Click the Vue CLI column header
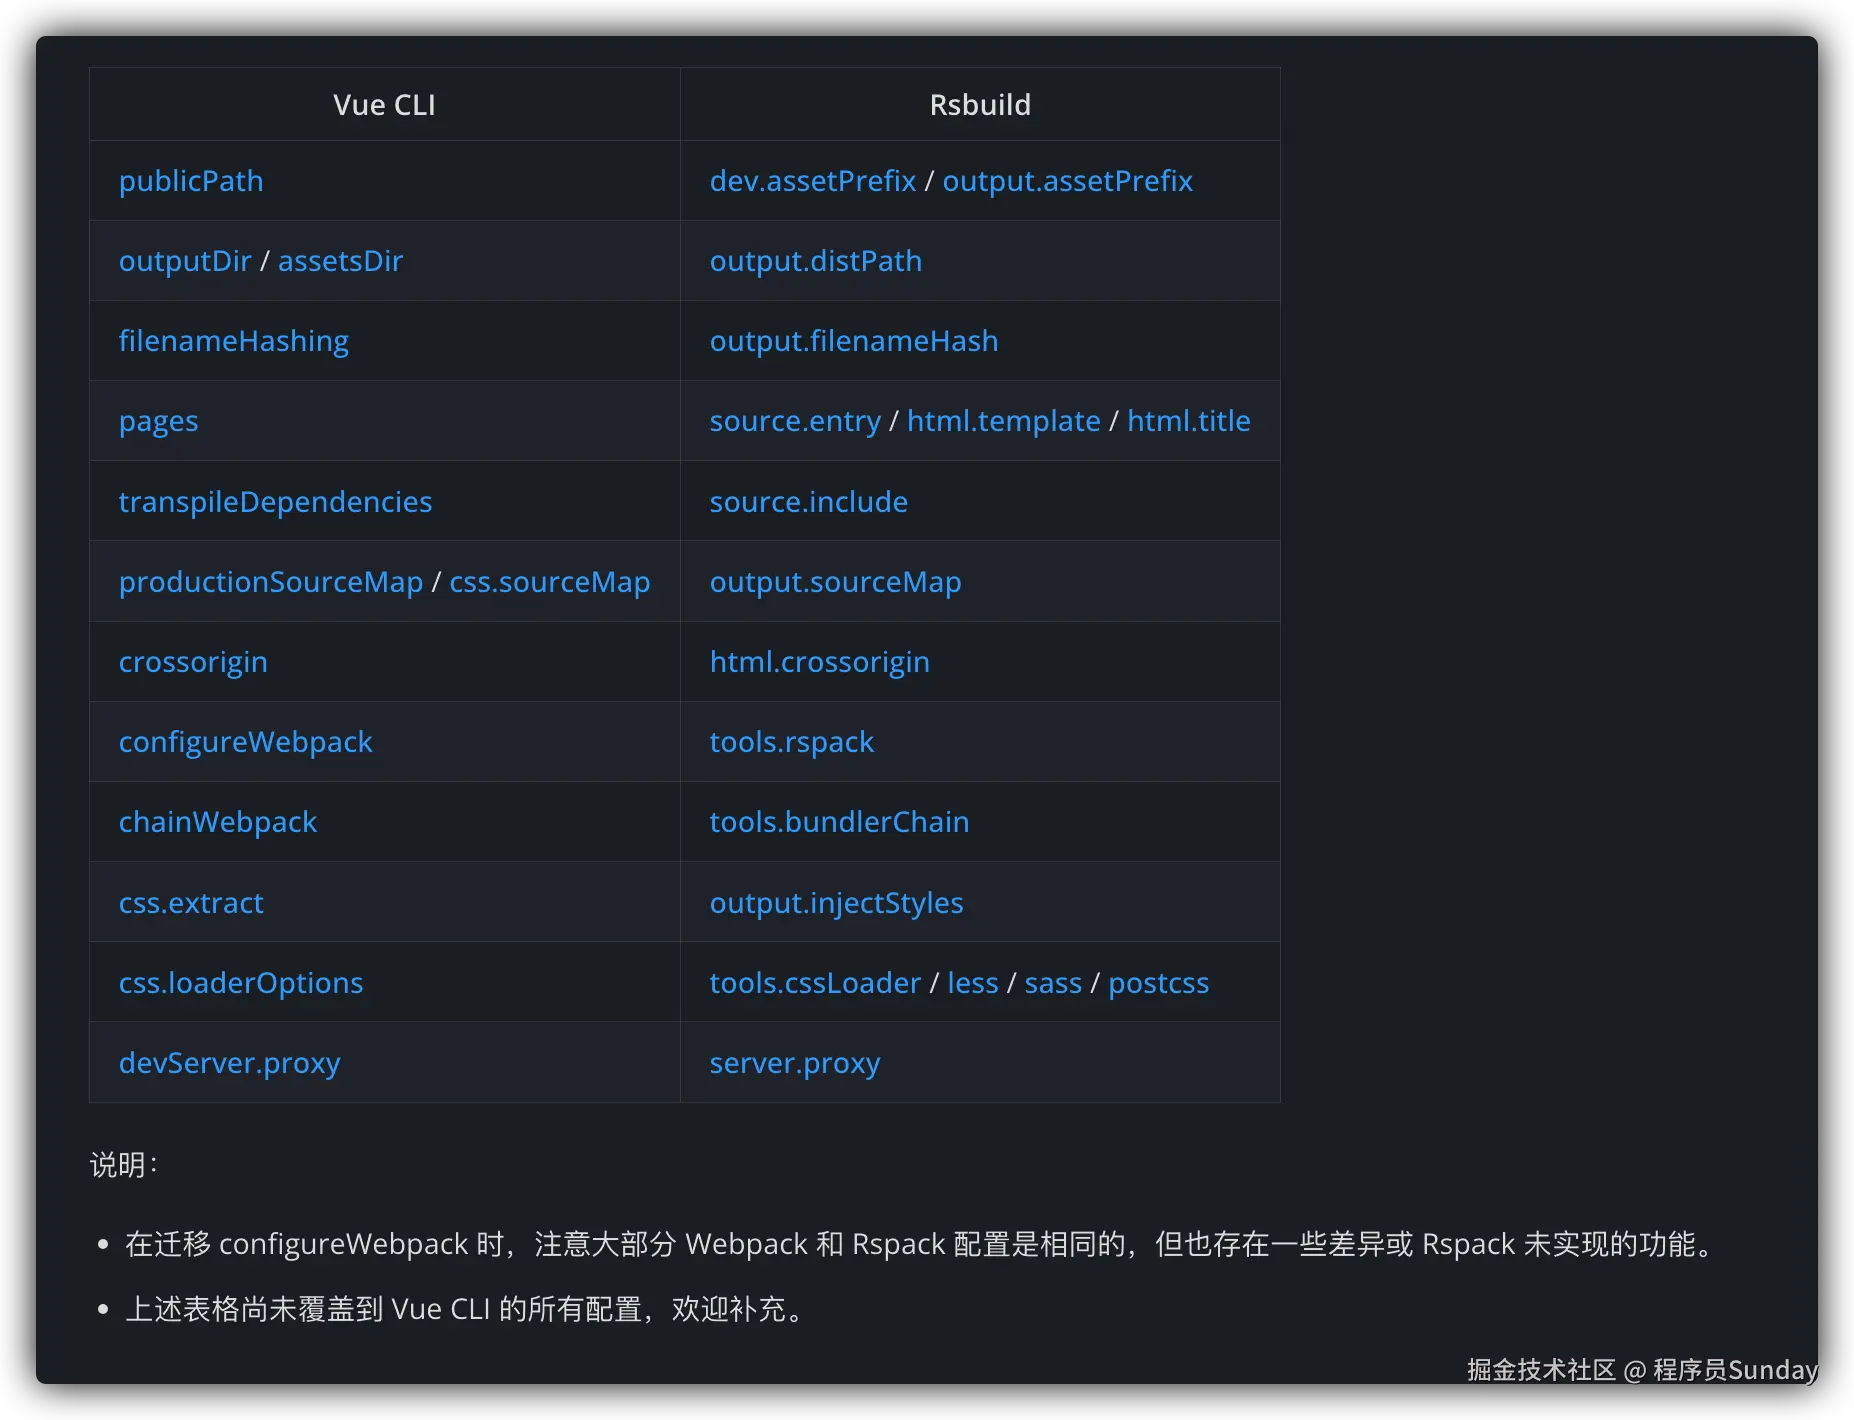Screen dimensions: 1854x1420 [x=385, y=105]
